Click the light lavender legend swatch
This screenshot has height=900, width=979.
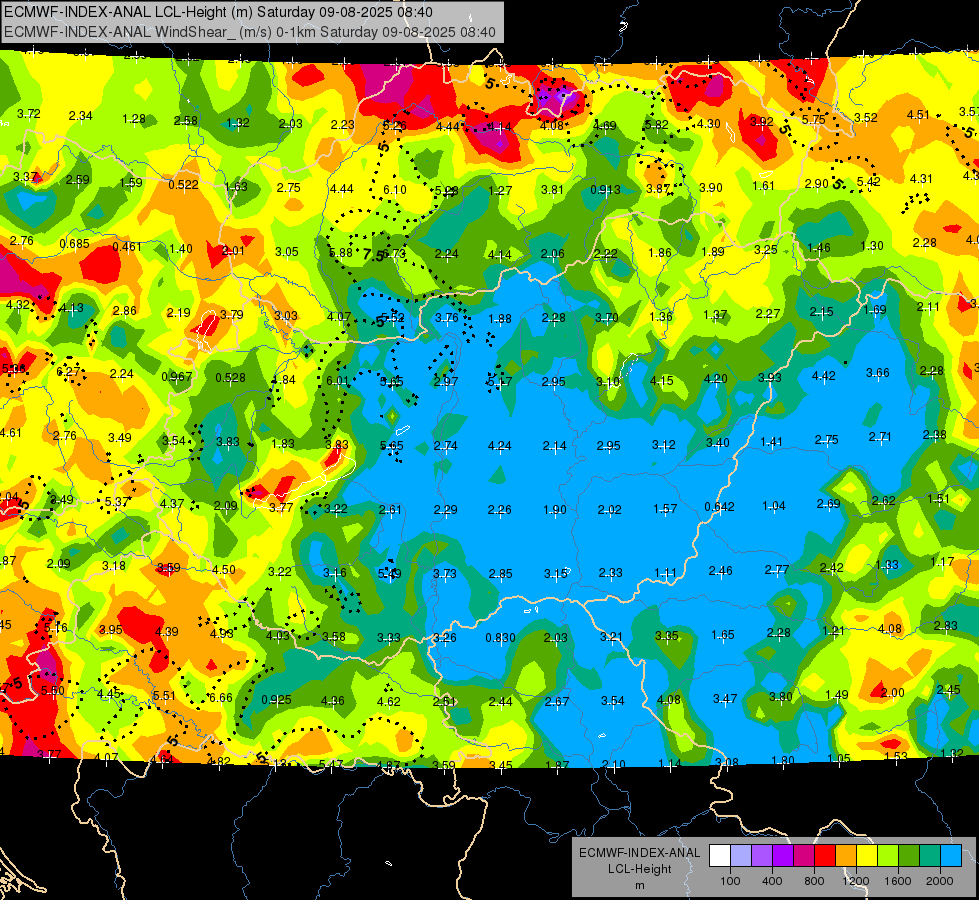[x=740, y=856]
